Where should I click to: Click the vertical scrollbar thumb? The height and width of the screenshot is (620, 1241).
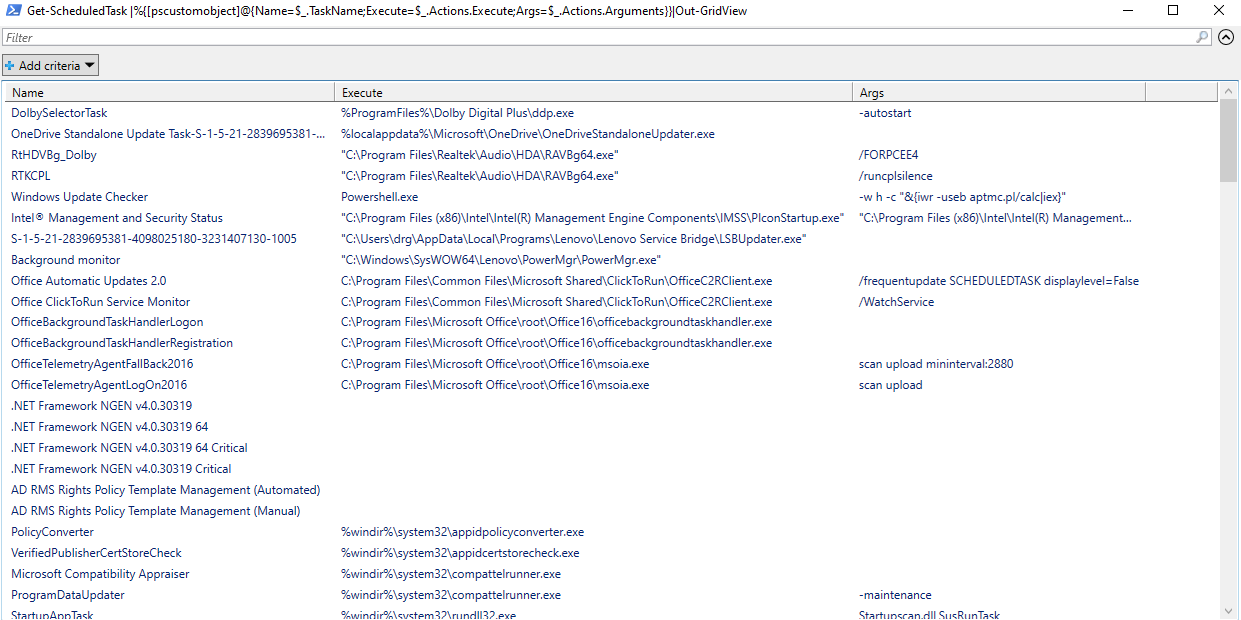coord(1228,142)
